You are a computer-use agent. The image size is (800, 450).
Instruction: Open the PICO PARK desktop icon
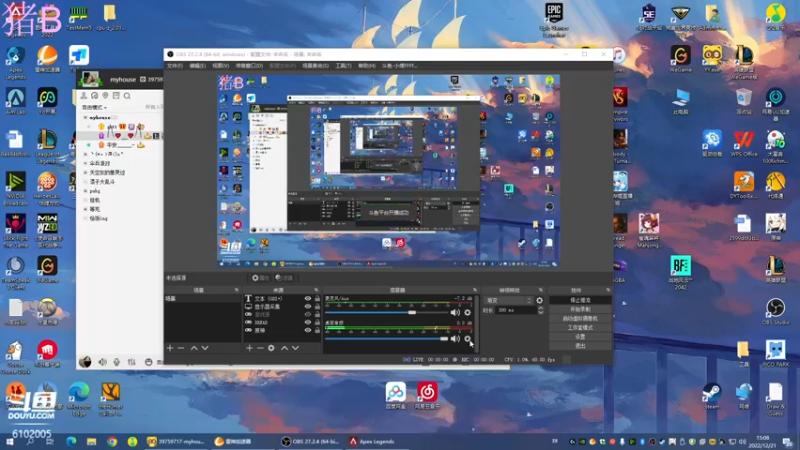tap(776, 354)
